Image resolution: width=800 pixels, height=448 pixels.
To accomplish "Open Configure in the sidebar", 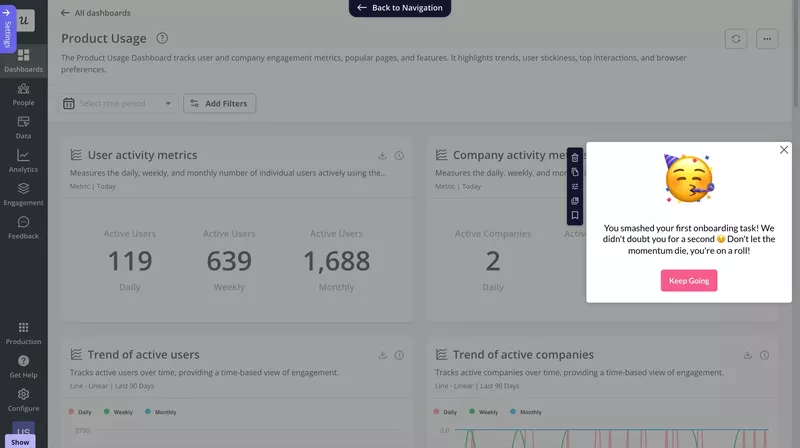I will 23,400.
